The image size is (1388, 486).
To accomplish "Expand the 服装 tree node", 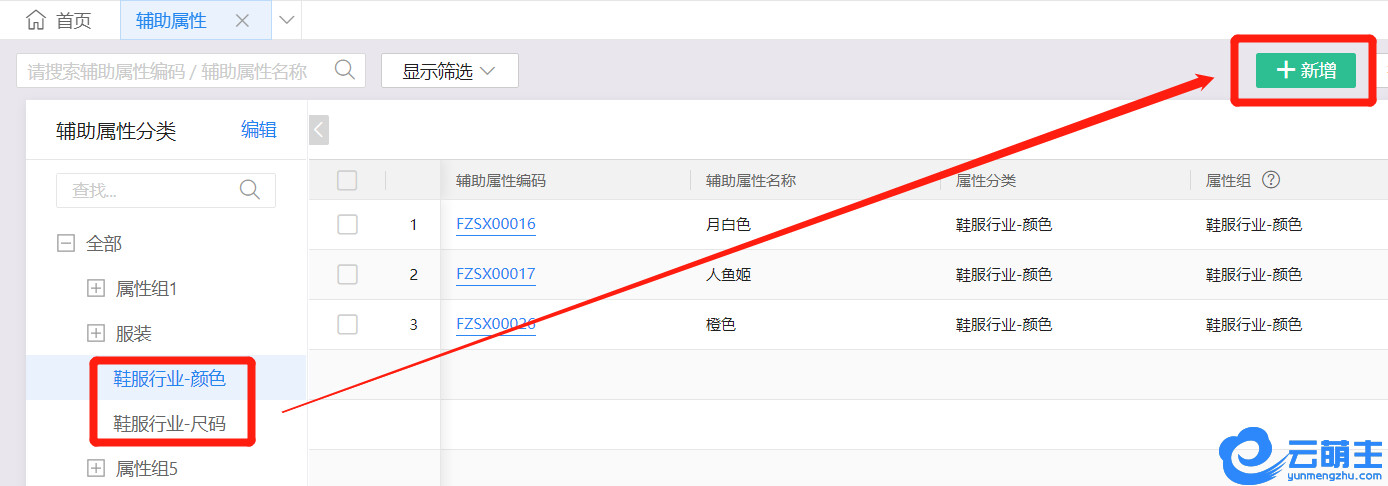I will point(96,333).
